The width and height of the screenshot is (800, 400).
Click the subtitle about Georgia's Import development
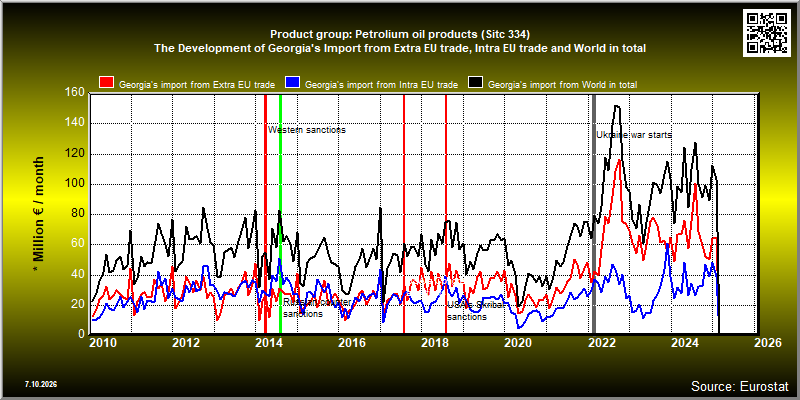coord(400,48)
